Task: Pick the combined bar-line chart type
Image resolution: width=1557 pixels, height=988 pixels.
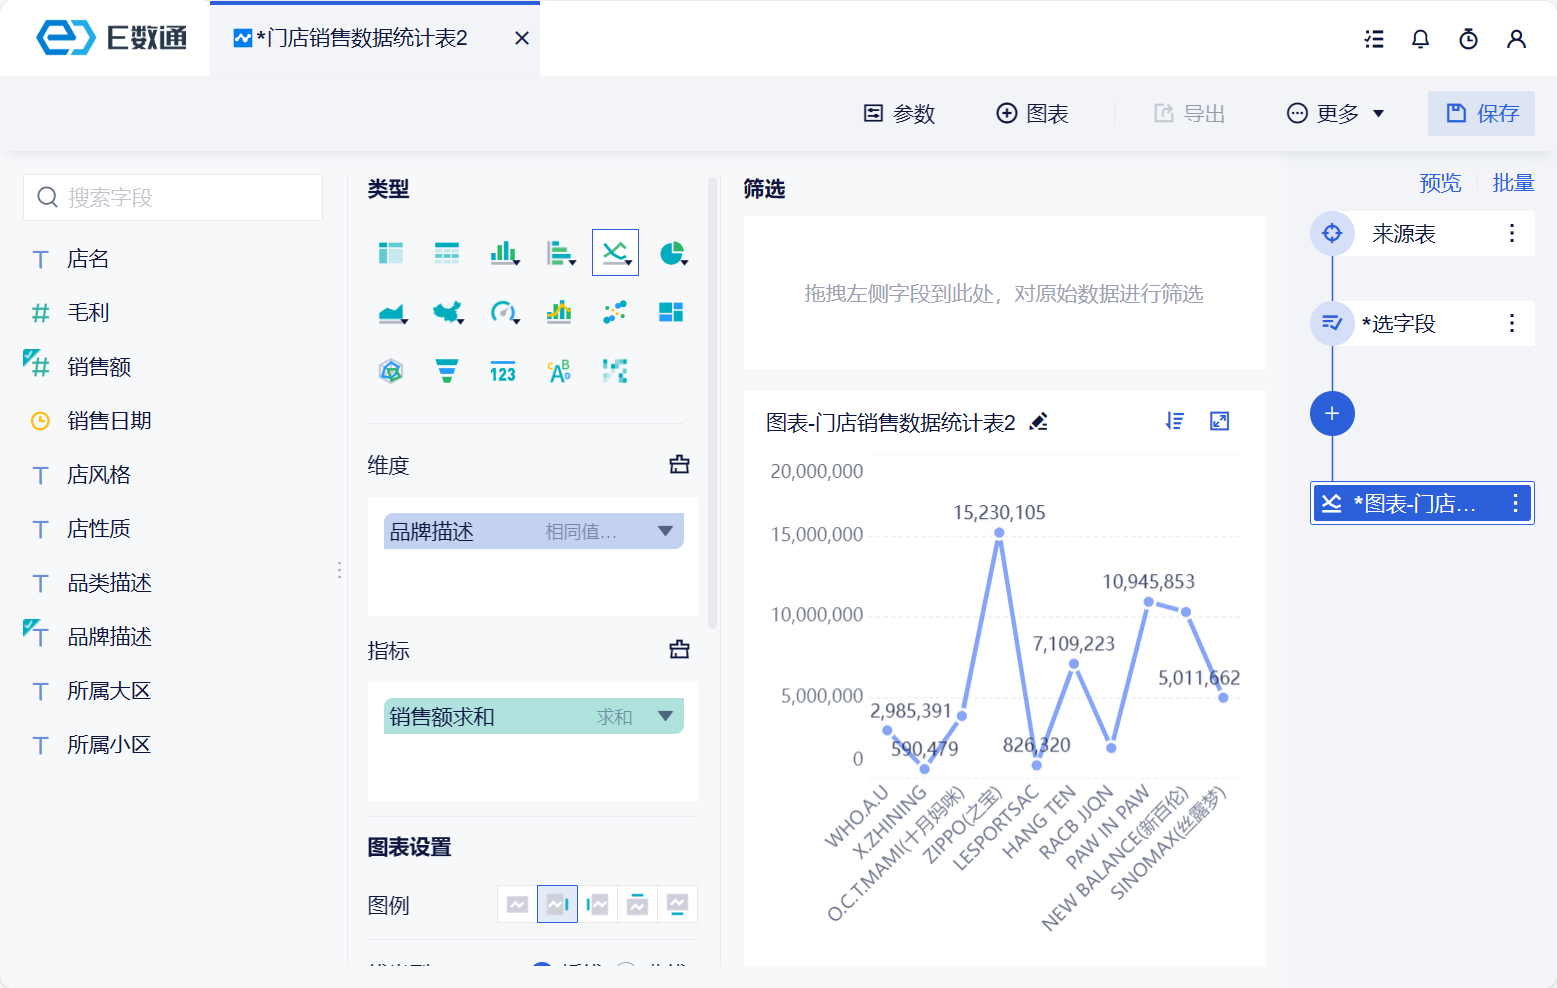Action: tap(559, 312)
